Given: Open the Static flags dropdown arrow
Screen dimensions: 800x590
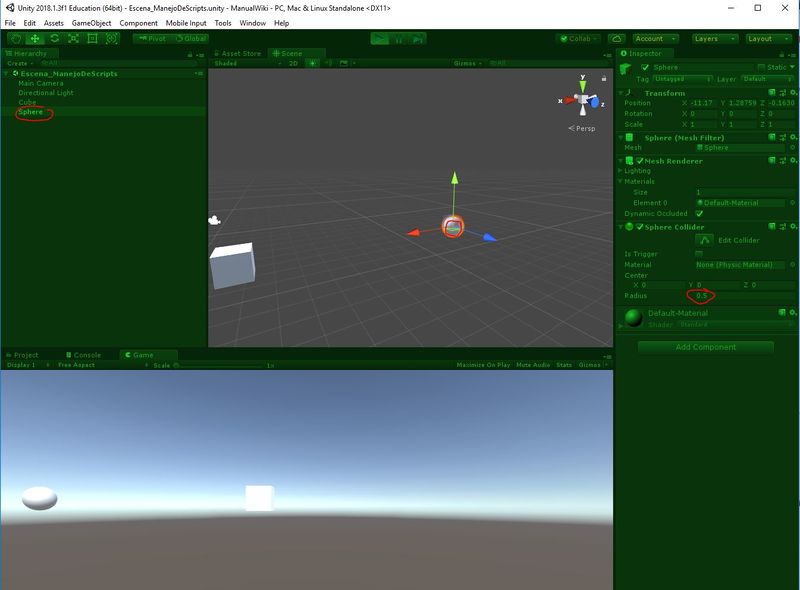Looking at the screenshot, I should [792, 67].
